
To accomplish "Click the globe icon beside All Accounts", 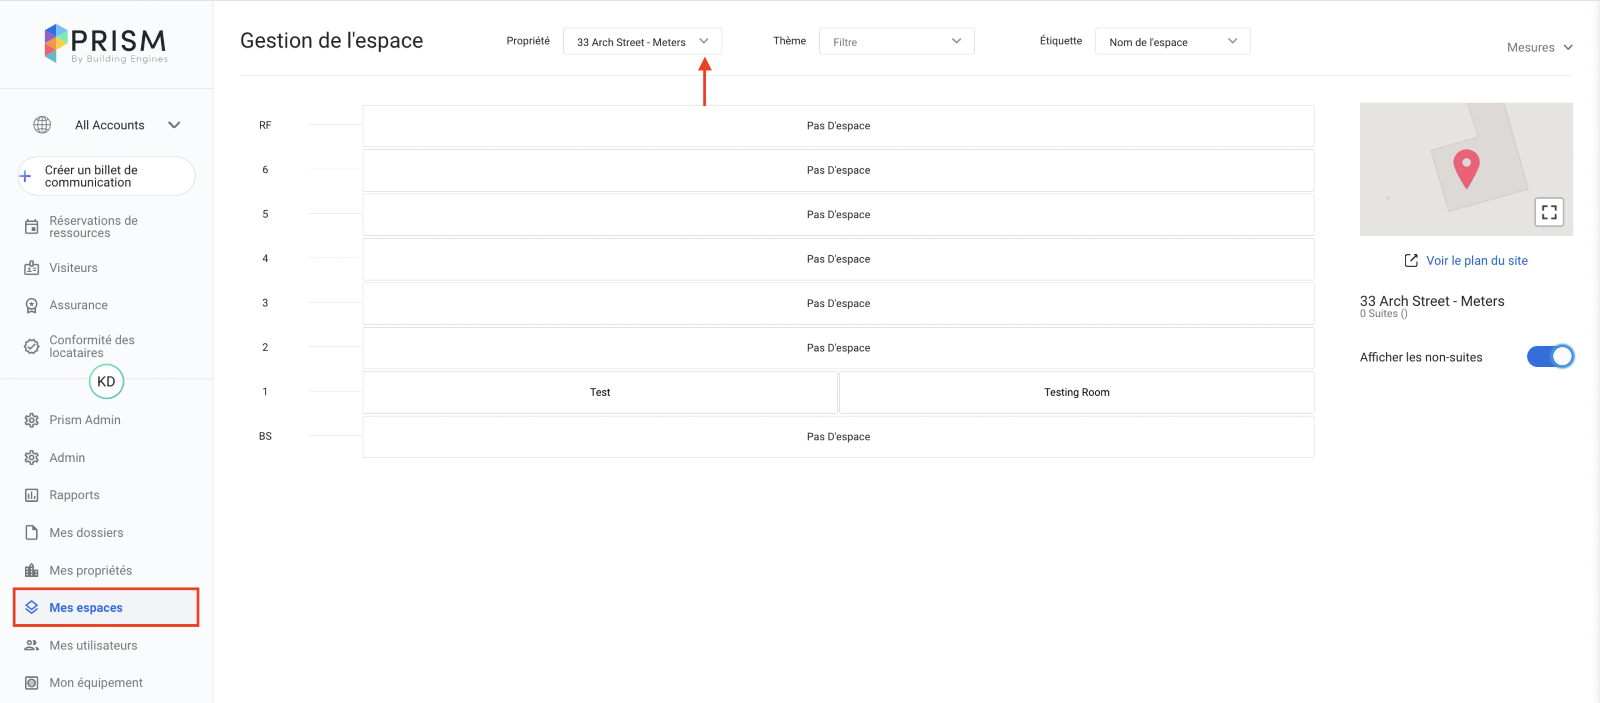I will click(42, 125).
